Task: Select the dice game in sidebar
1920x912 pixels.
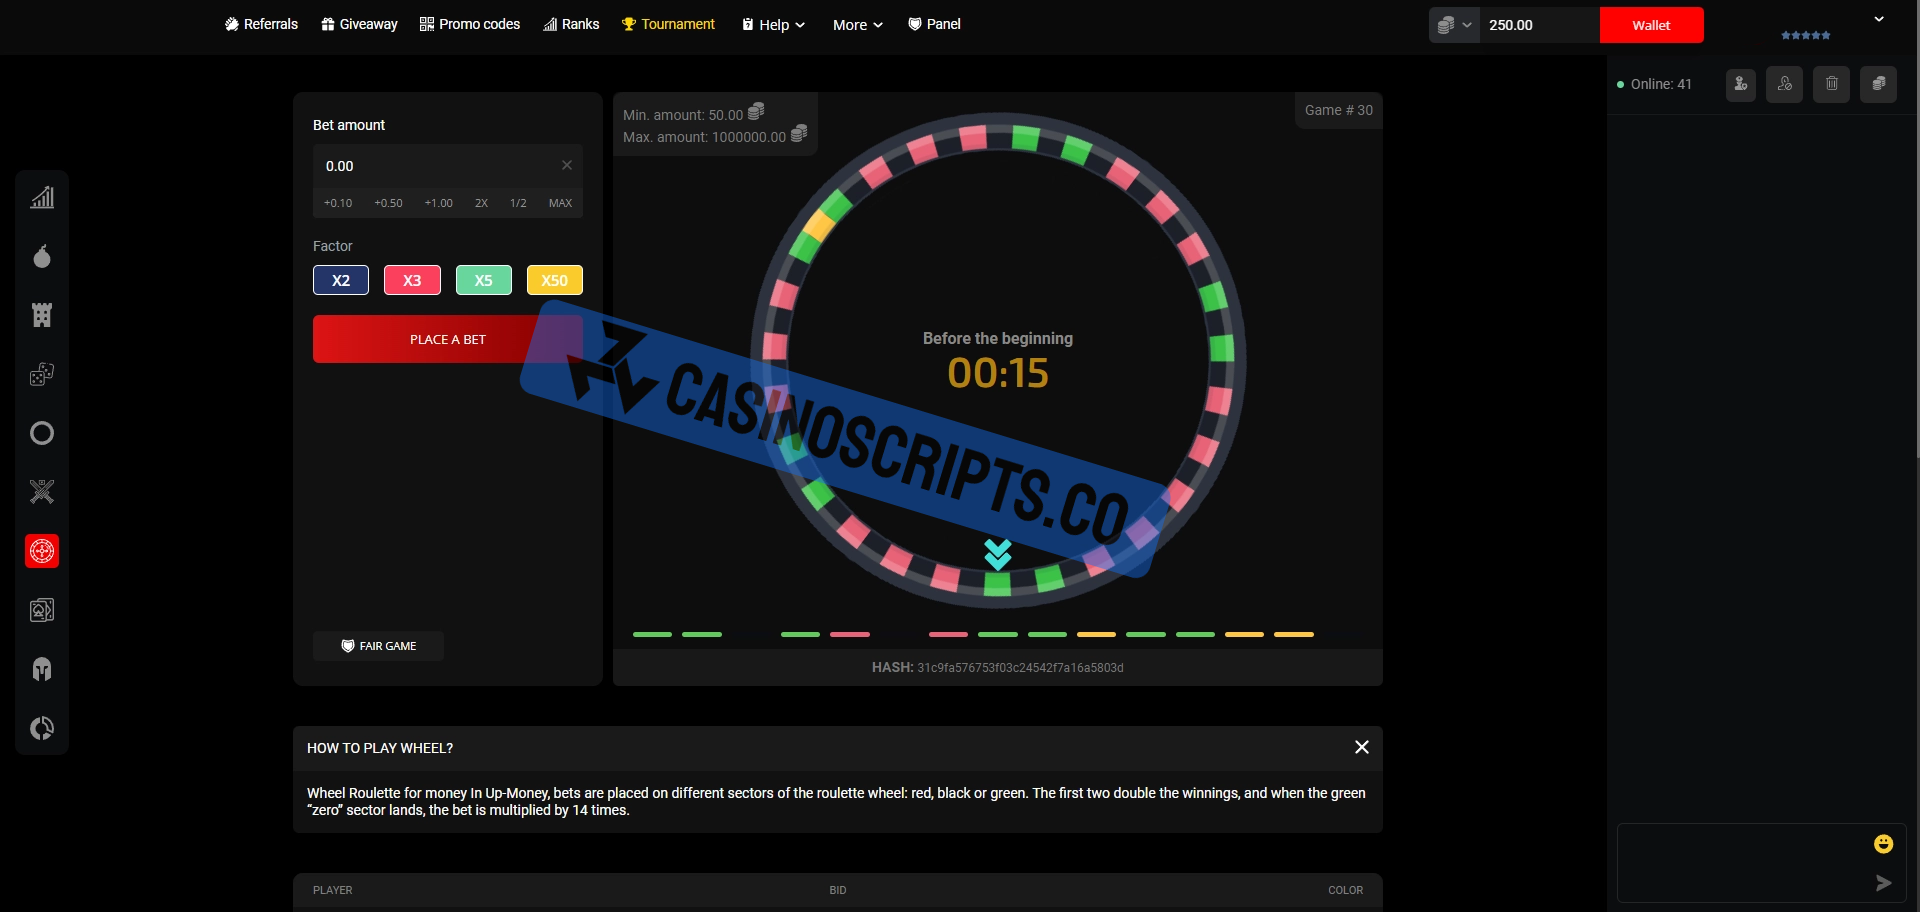Action: point(42,374)
